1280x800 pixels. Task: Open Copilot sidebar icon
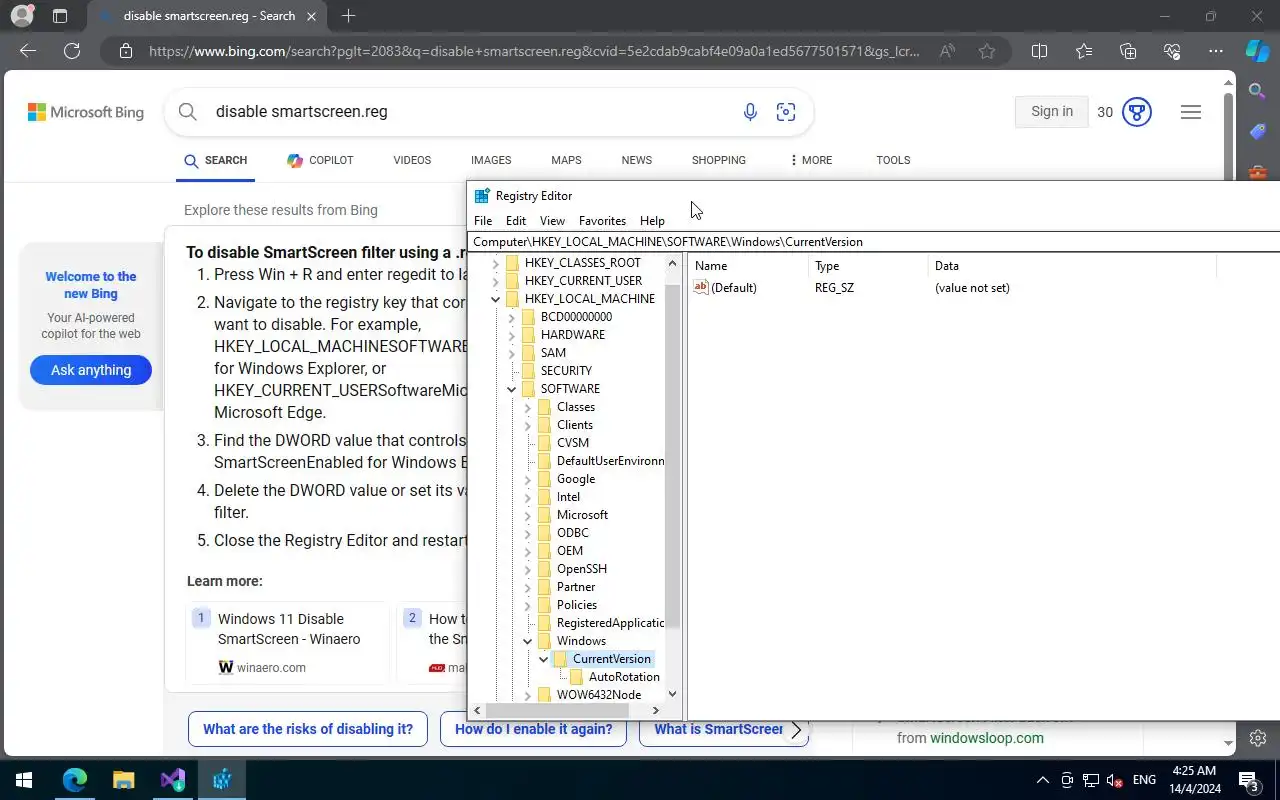pyautogui.click(x=1257, y=51)
